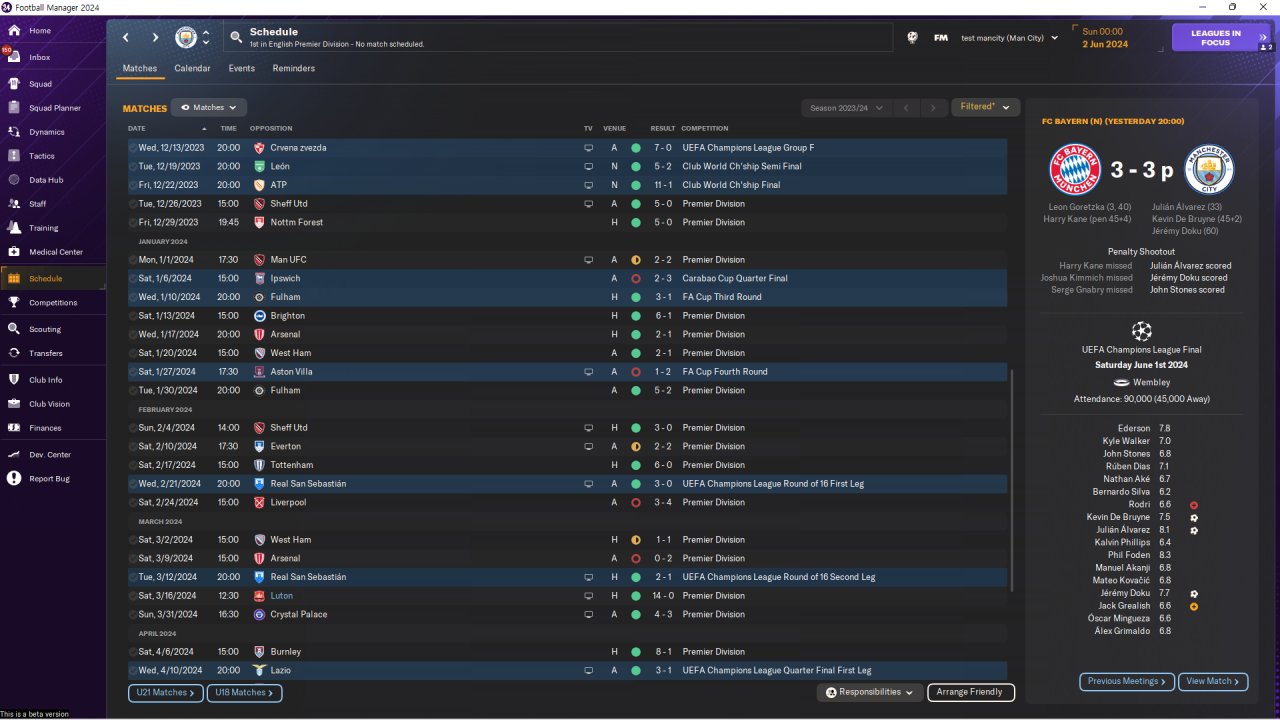
Task: Click the Liverpool opposition name
Action: 286,503
